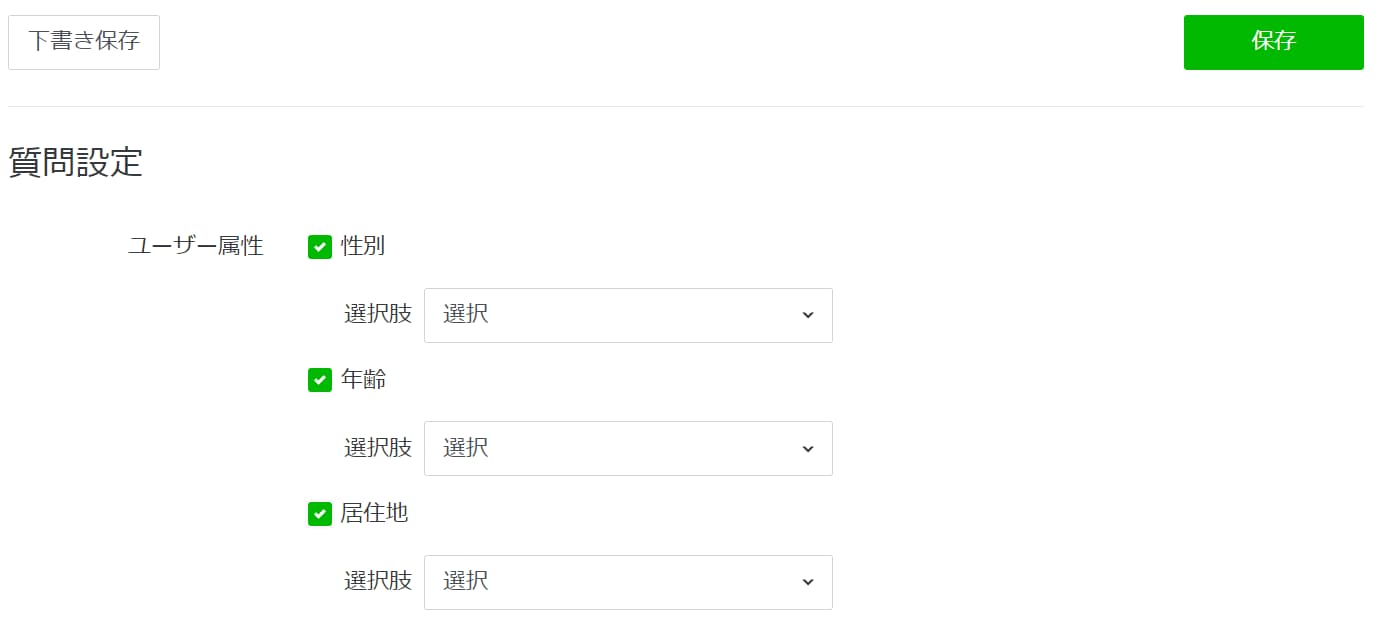
Task: Open the 選択肢 dropdown under 年齢
Action: (628, 448)
